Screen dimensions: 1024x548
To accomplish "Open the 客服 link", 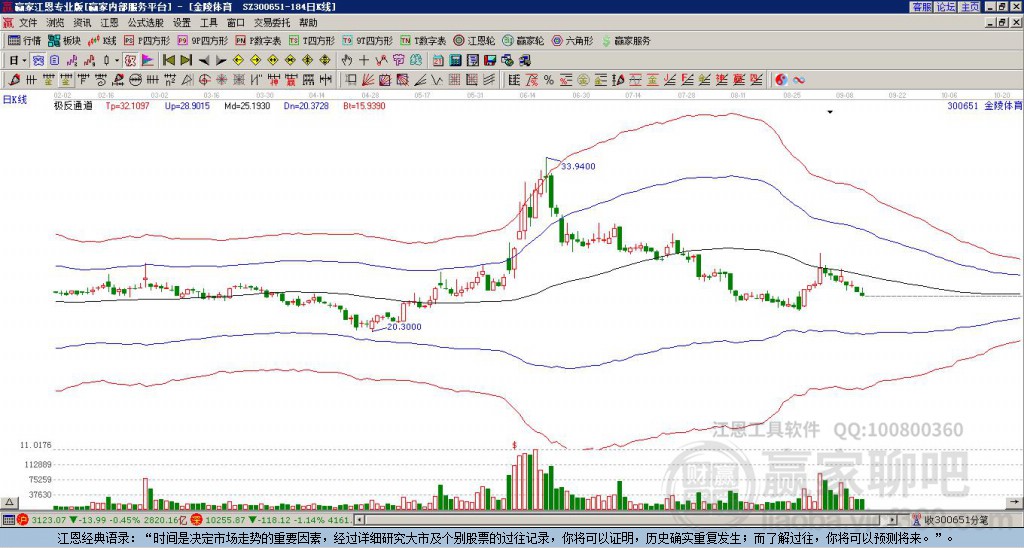I will (x=921, y=7).
